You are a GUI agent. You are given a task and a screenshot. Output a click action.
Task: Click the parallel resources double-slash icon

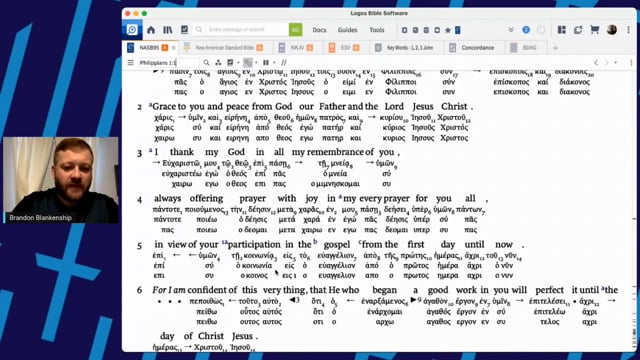pos(284,63)
